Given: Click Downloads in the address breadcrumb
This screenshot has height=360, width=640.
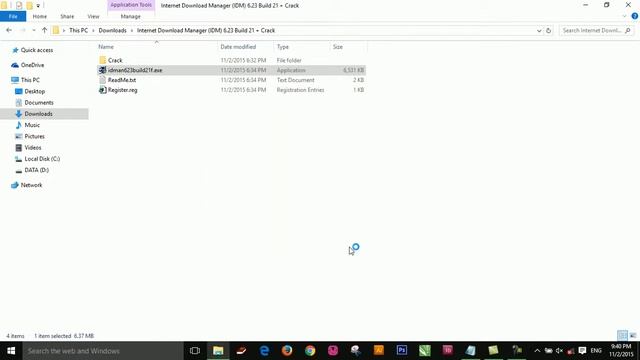Looking at the screenshot, I should [112, 31].
